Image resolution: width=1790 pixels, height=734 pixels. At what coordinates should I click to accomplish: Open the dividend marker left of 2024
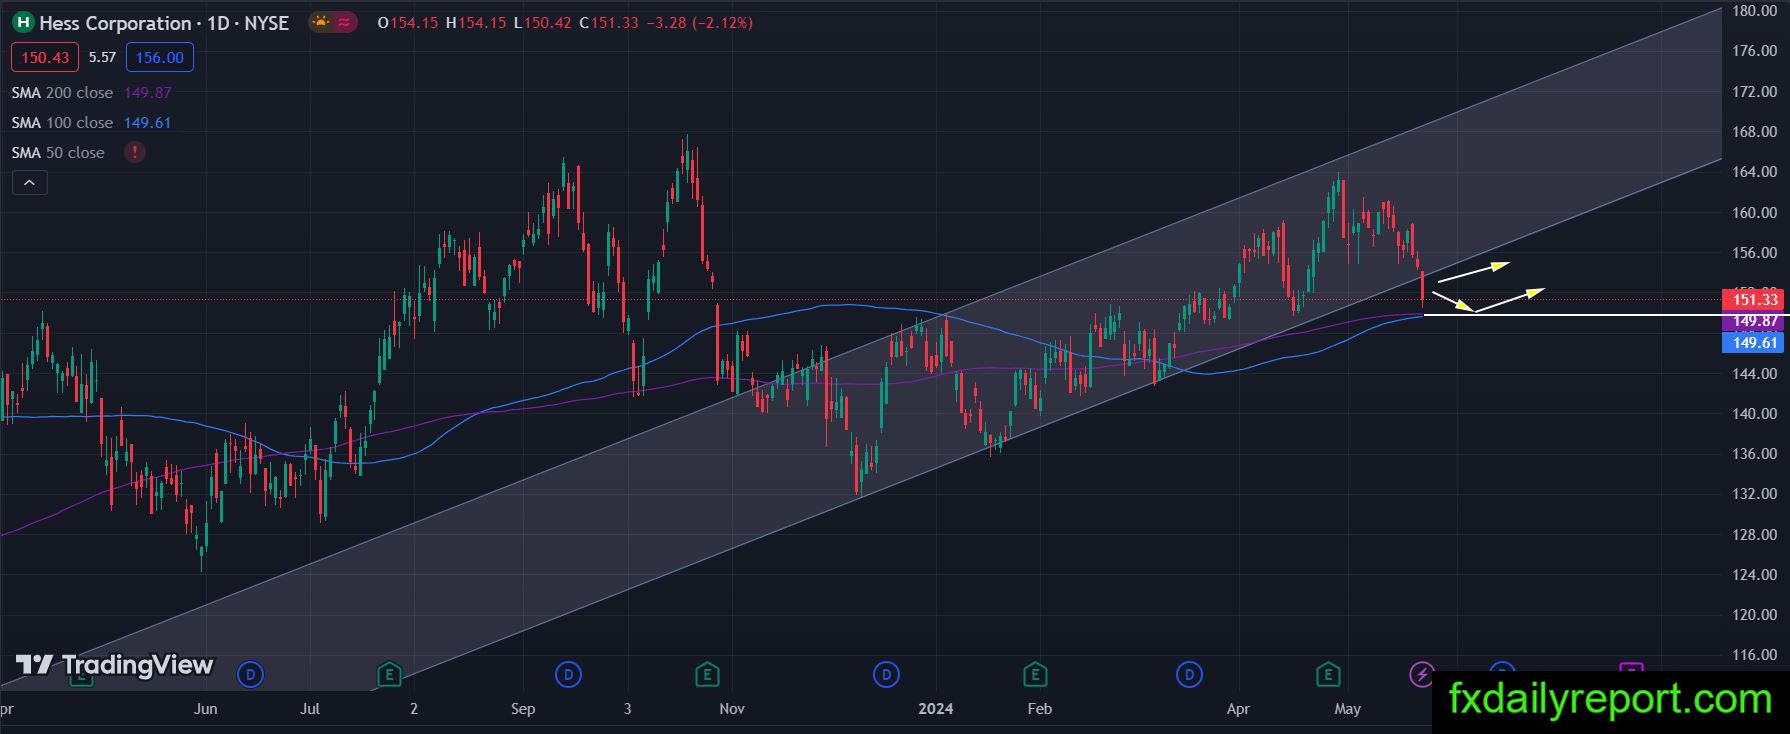pyautogui.click(x=886, y=675)
